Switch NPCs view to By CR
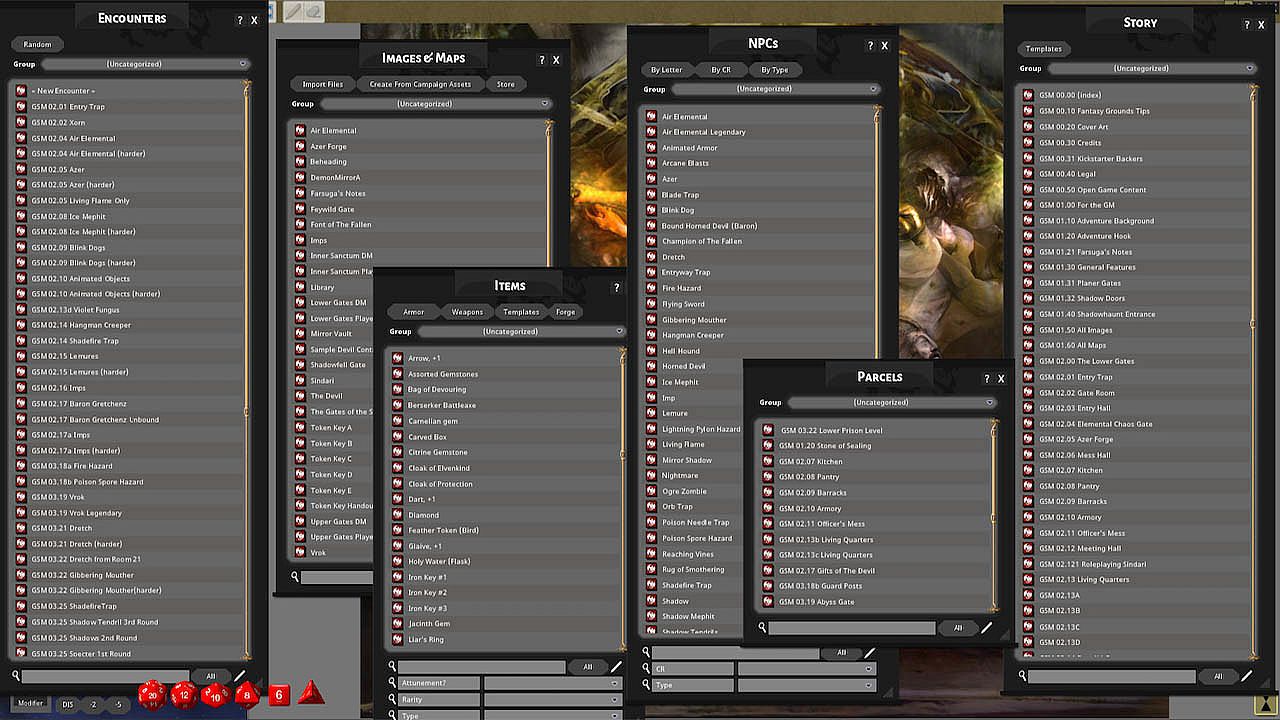 (721, 70)
